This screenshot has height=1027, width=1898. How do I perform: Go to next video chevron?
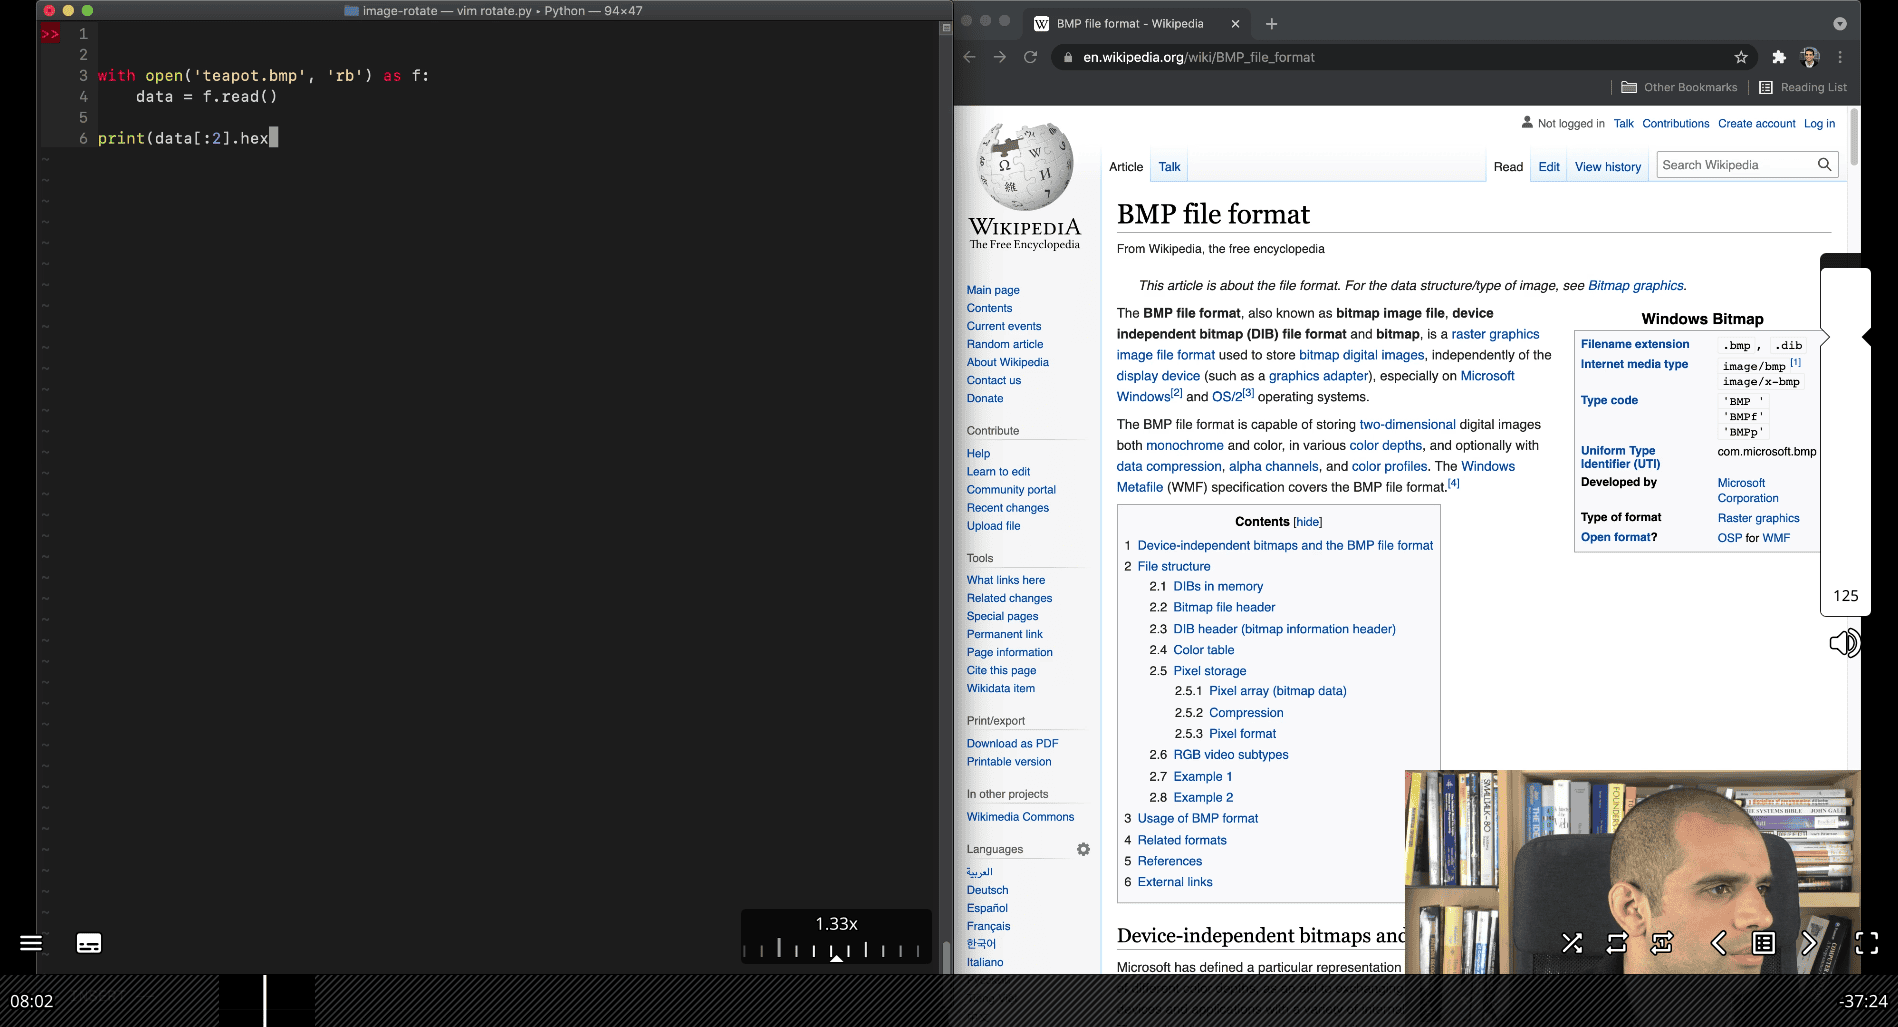(x=1809, y=943)
